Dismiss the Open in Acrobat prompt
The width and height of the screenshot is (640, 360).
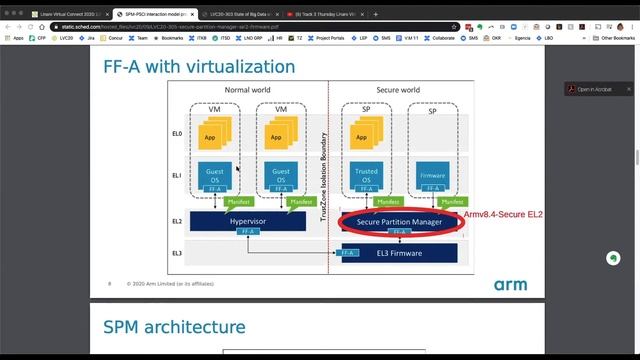pos(629,89)
